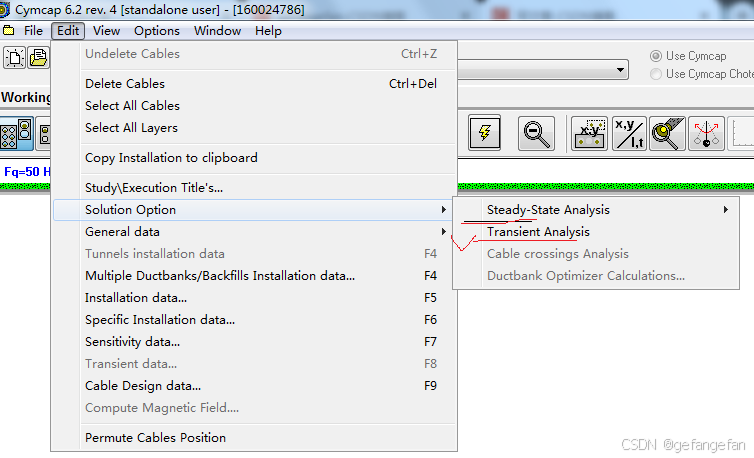Click greyed Ductbank Optimizer Calculations entry
This screenshot has width=754, height=458.
(x=596, y=276)
